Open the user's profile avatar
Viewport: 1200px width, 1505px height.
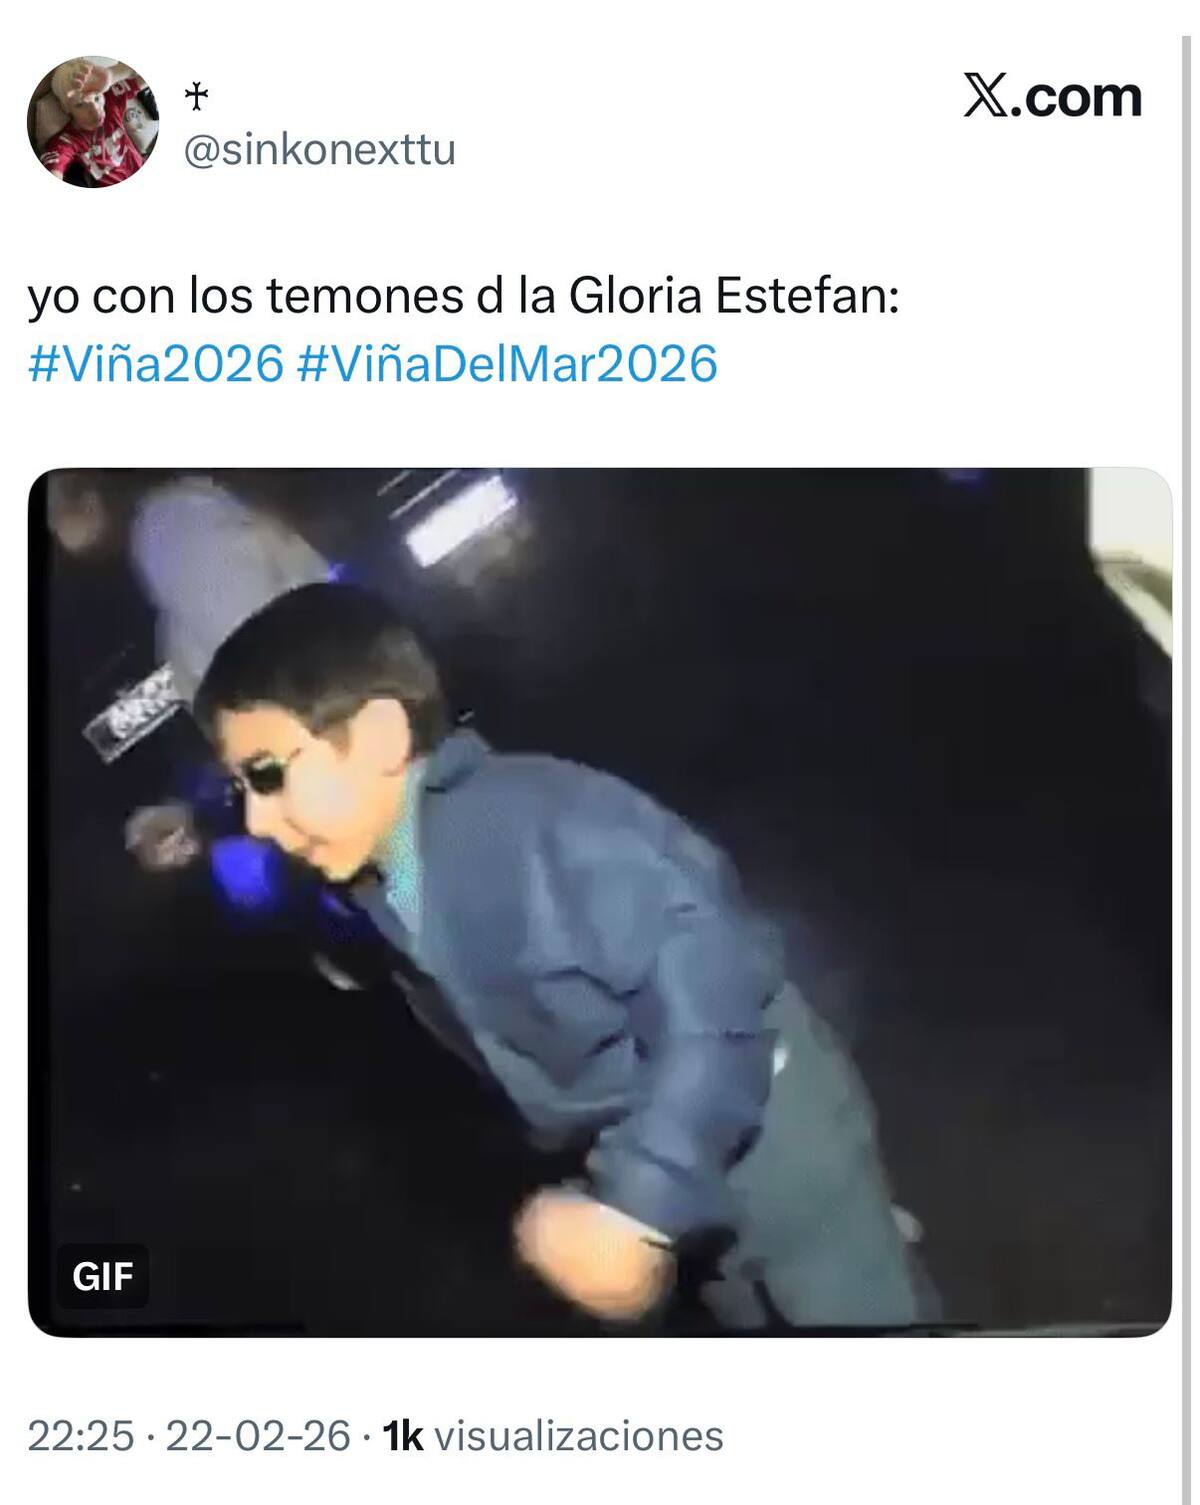(x=93, y=122)
